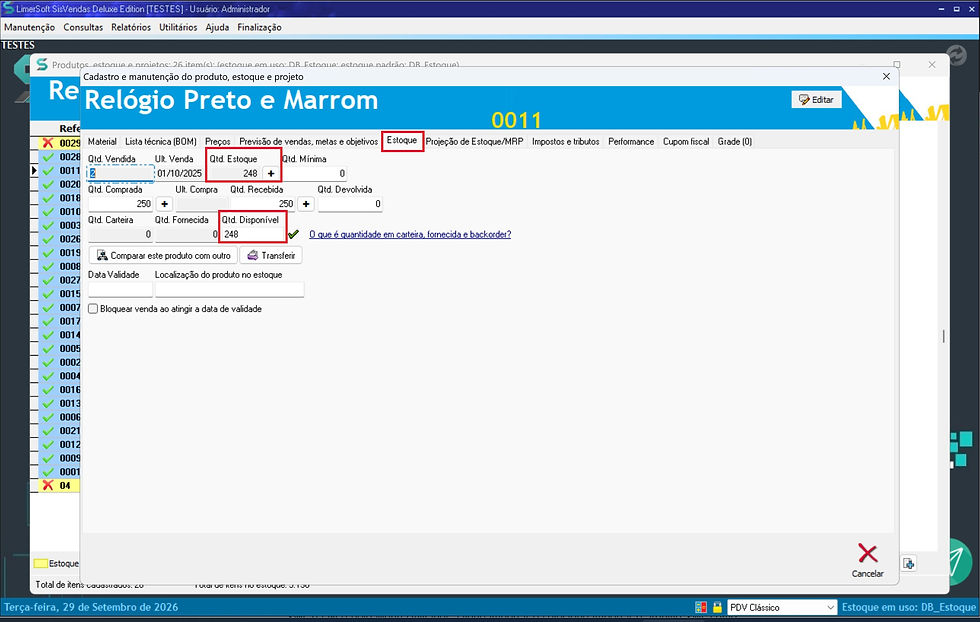Open the Utilitários menu
Image resolution: width=980 pixels, height=622 pixels.
point(178,28)
